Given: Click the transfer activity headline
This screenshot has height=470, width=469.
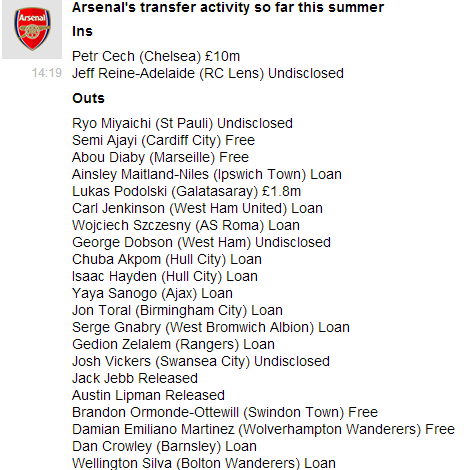Looking at the screenshot, I should tap(228, 7).
